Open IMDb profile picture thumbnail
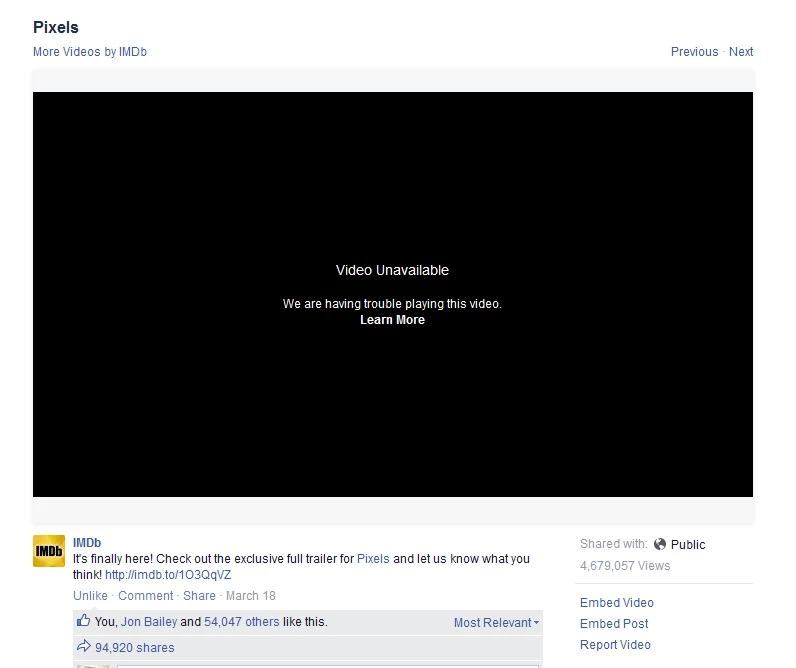 click(49, 551)
